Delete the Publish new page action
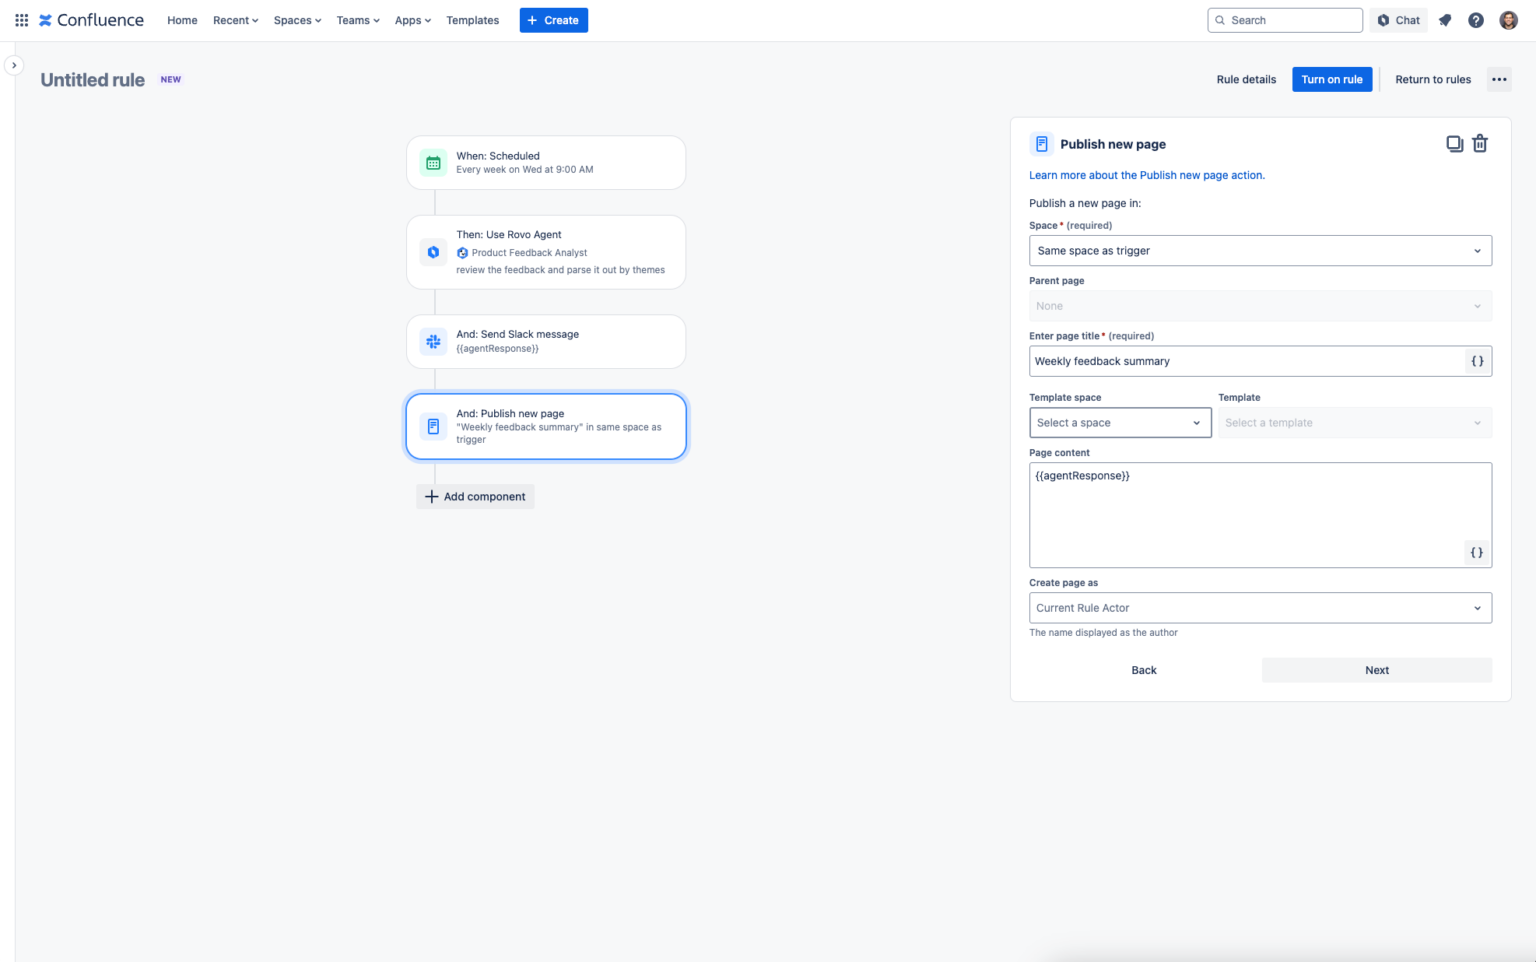 (x=1480, y=143)
